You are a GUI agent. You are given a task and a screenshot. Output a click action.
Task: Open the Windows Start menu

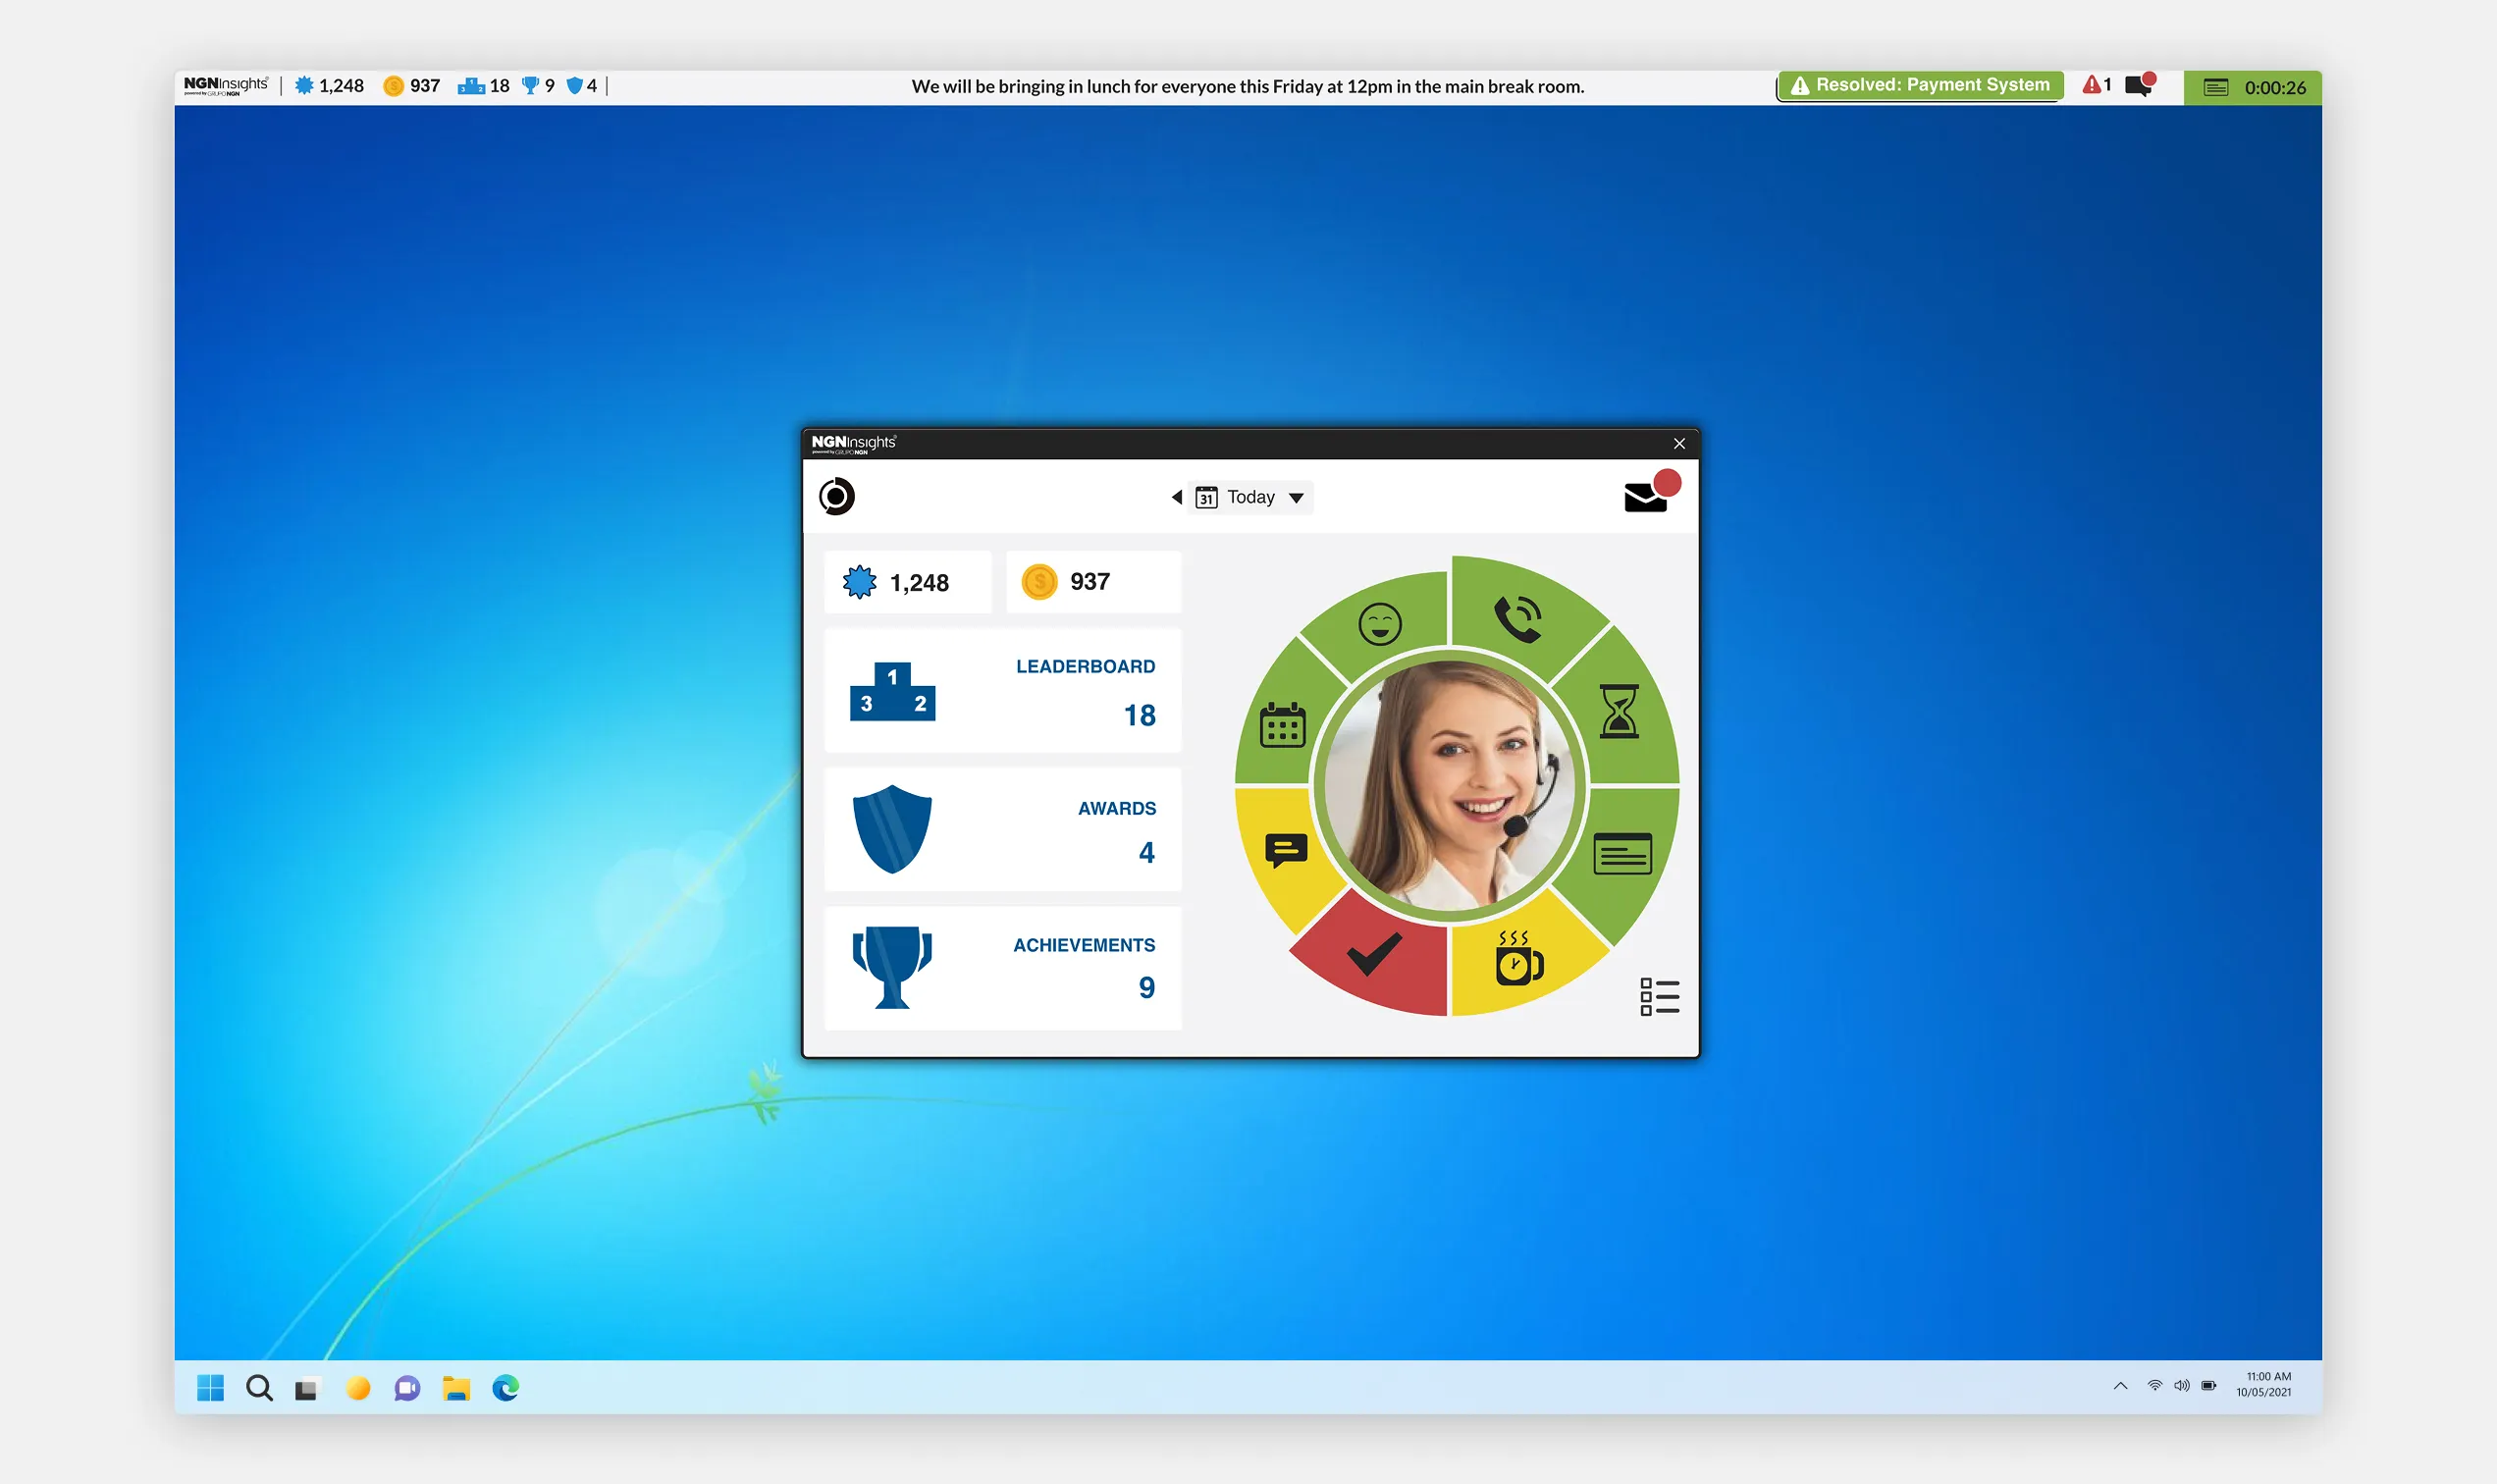click(211, 1388)
